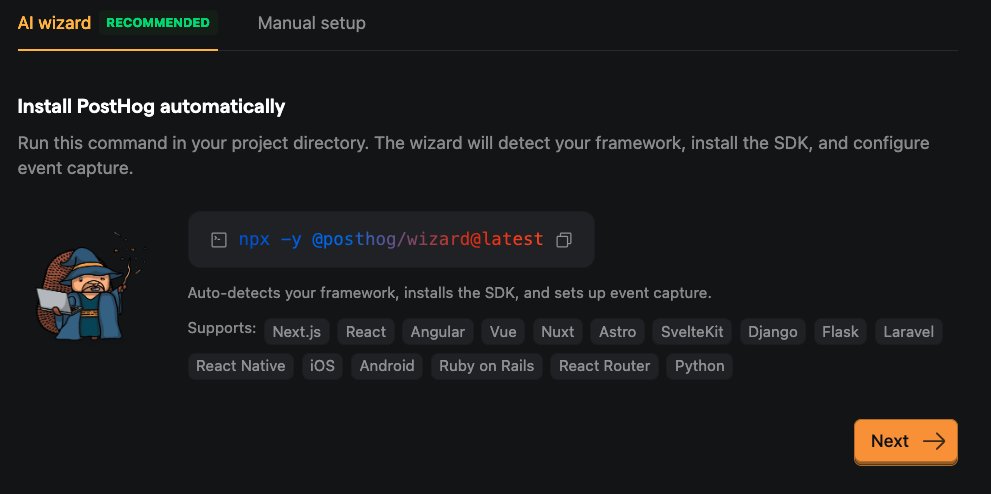
Task: Click the Python tag
Action: tap(700, 366)
